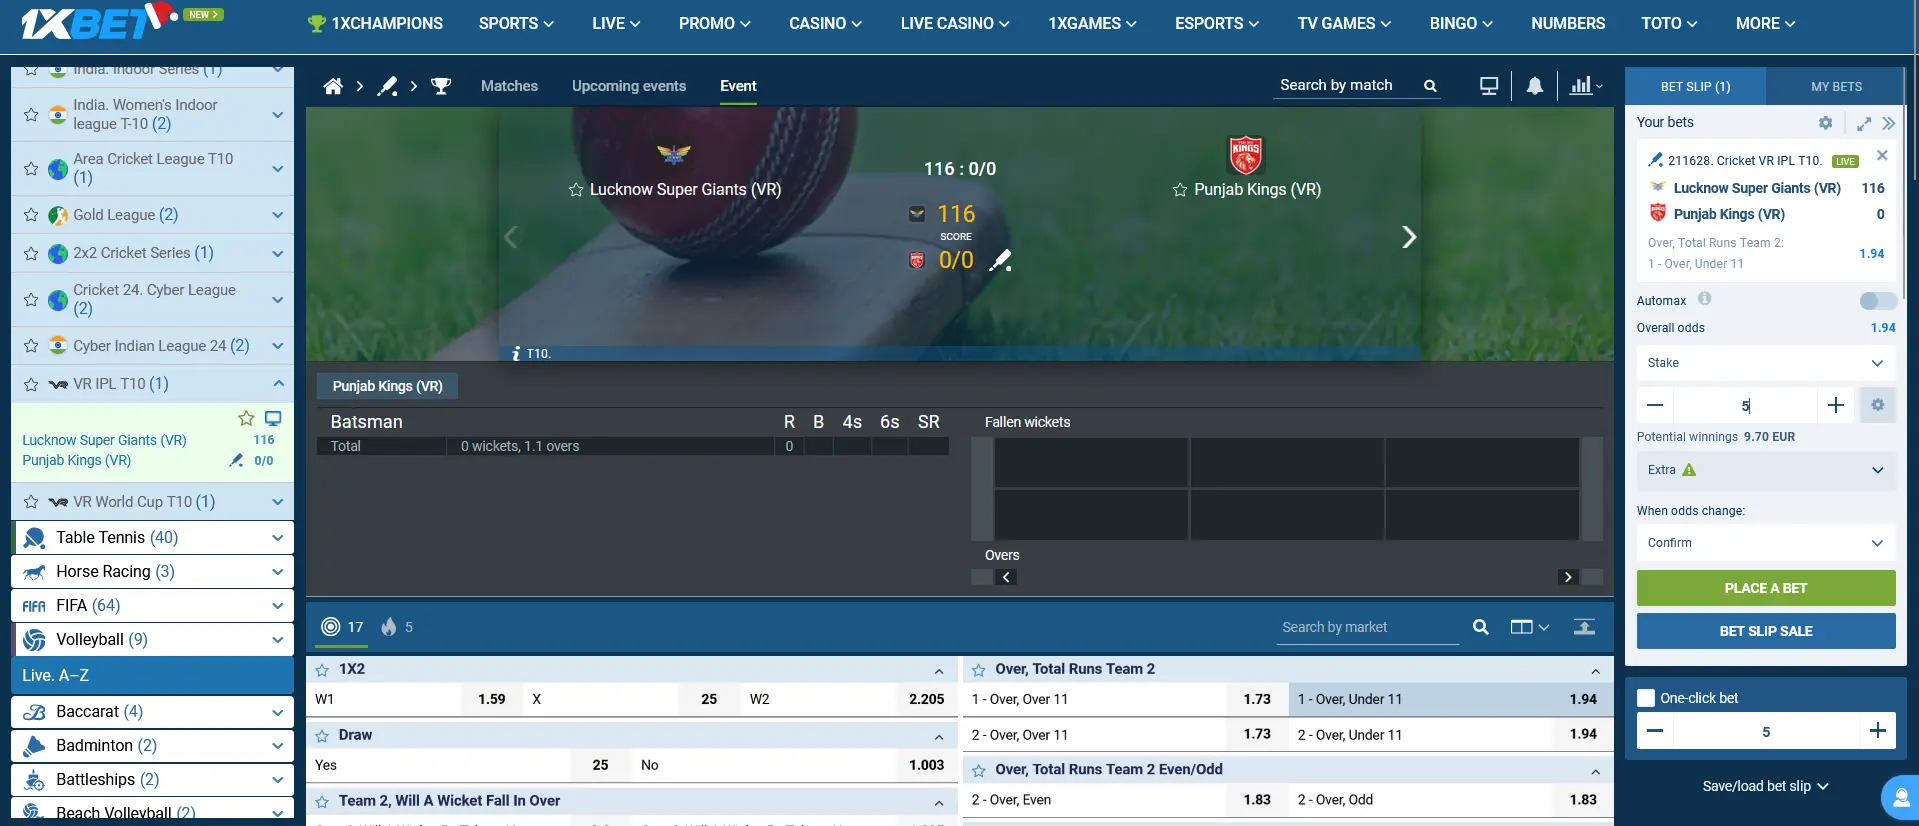Viewport: 1919px width, 826px height.
Task: Open 1XCHAMPIONS link
Action: [375, 23]
